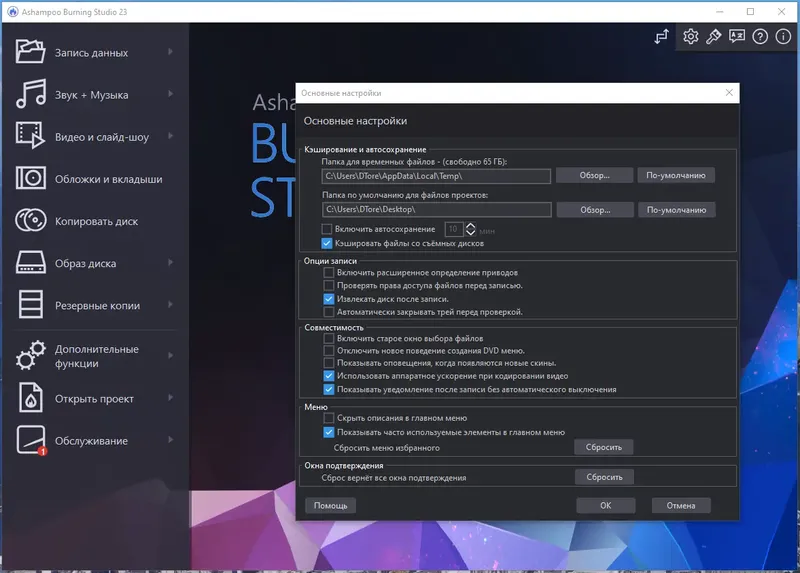Click the temp folder path input field
The width and height of the screenshot is (800, 573).
436,176
